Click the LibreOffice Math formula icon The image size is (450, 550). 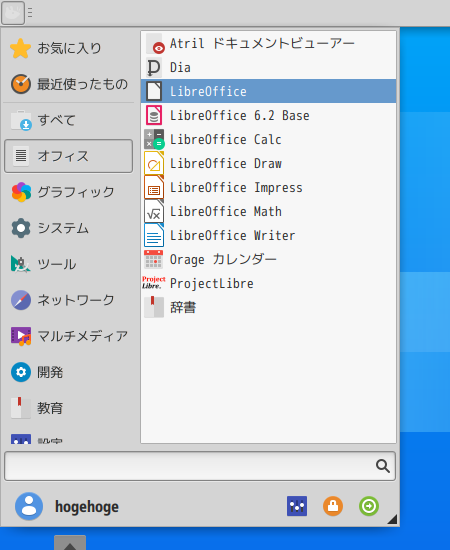click(x=154, y=212)
